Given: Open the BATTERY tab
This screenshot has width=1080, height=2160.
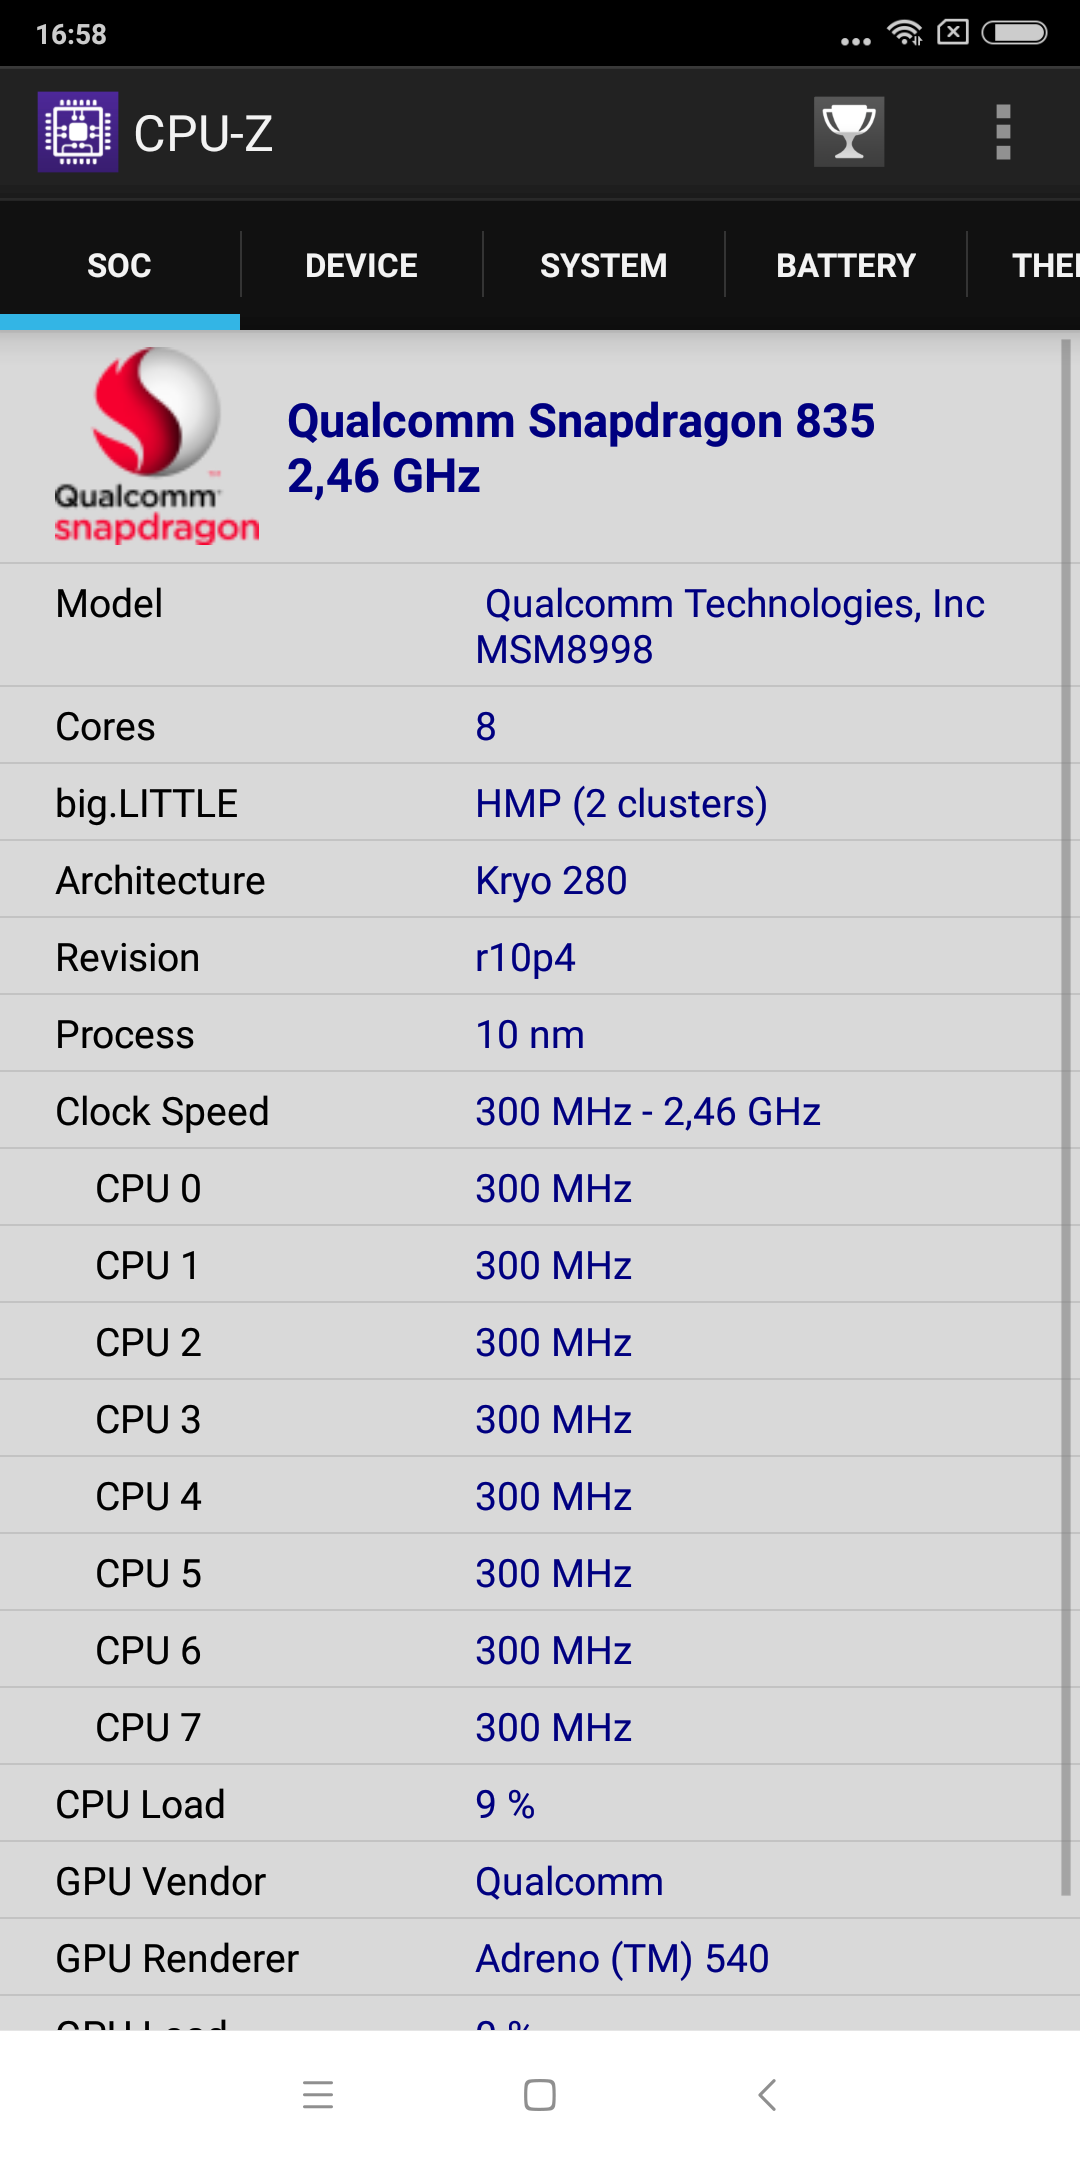Looking at the screenshot, I should pos(846,266).
